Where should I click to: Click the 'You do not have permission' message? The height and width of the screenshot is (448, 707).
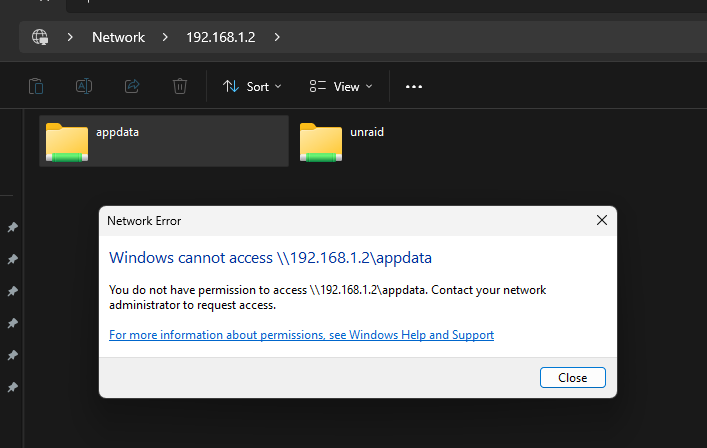pyautogui.click(x=327, y=297)
